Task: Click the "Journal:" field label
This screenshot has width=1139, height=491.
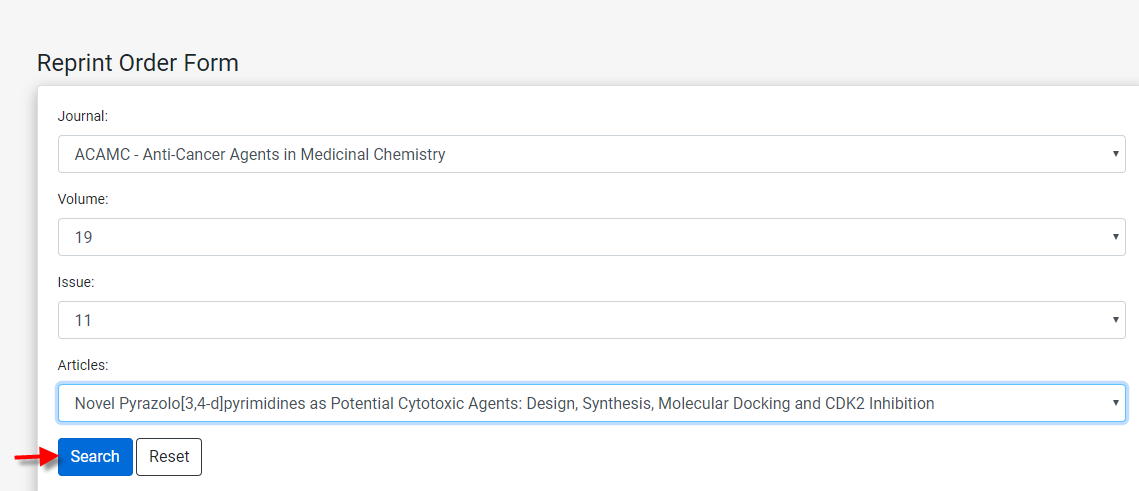Action: click(83, 115)
